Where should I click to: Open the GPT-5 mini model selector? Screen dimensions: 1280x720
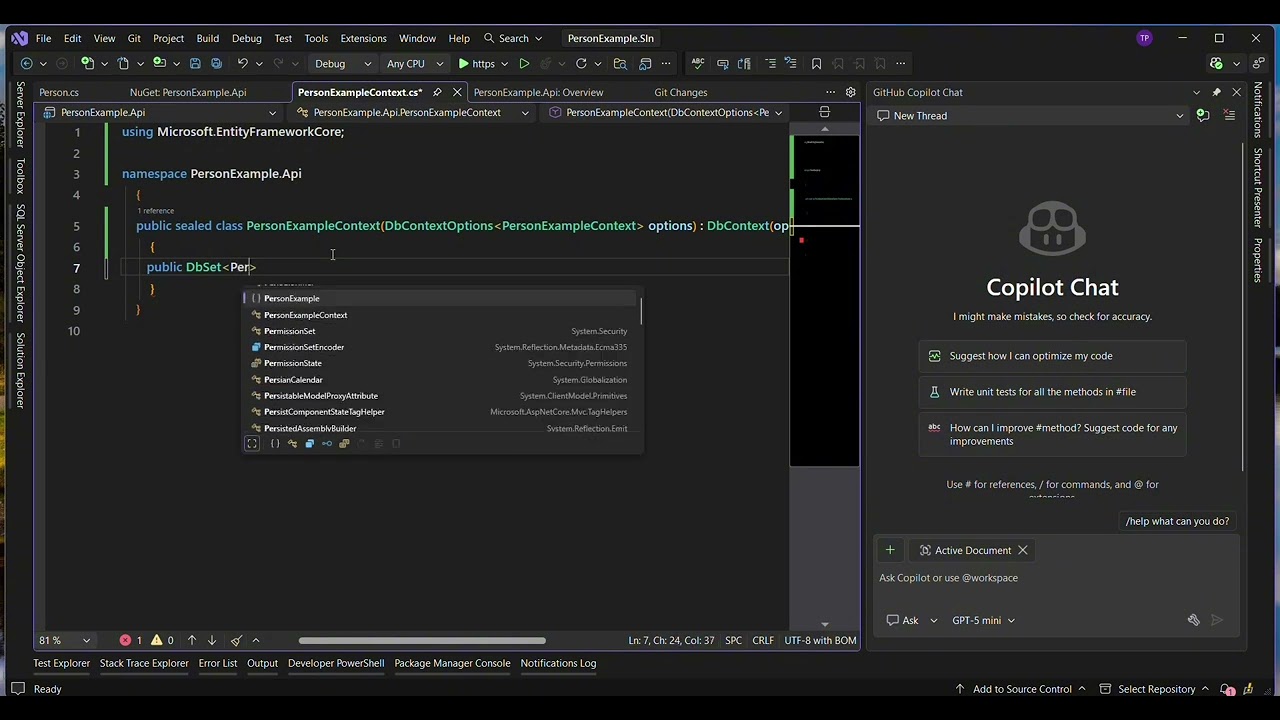[x=984, y=620]
